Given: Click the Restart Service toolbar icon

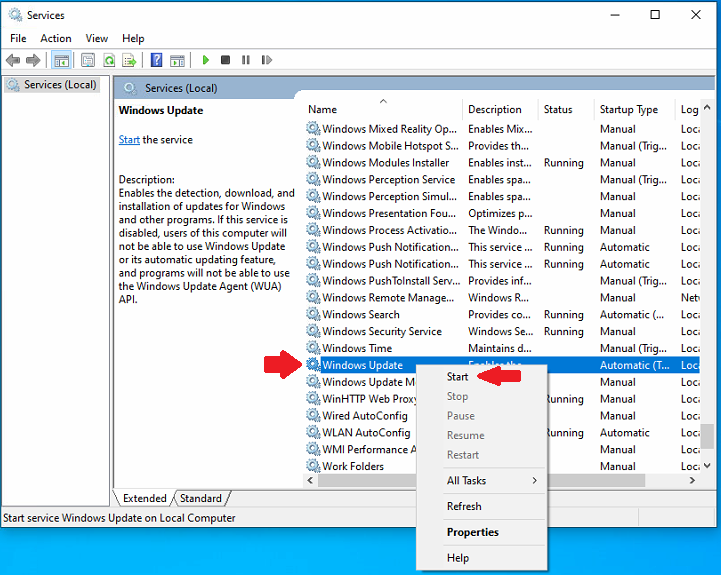Looking at the screenshot, I should pyautogui.click(x=264, y=60).
